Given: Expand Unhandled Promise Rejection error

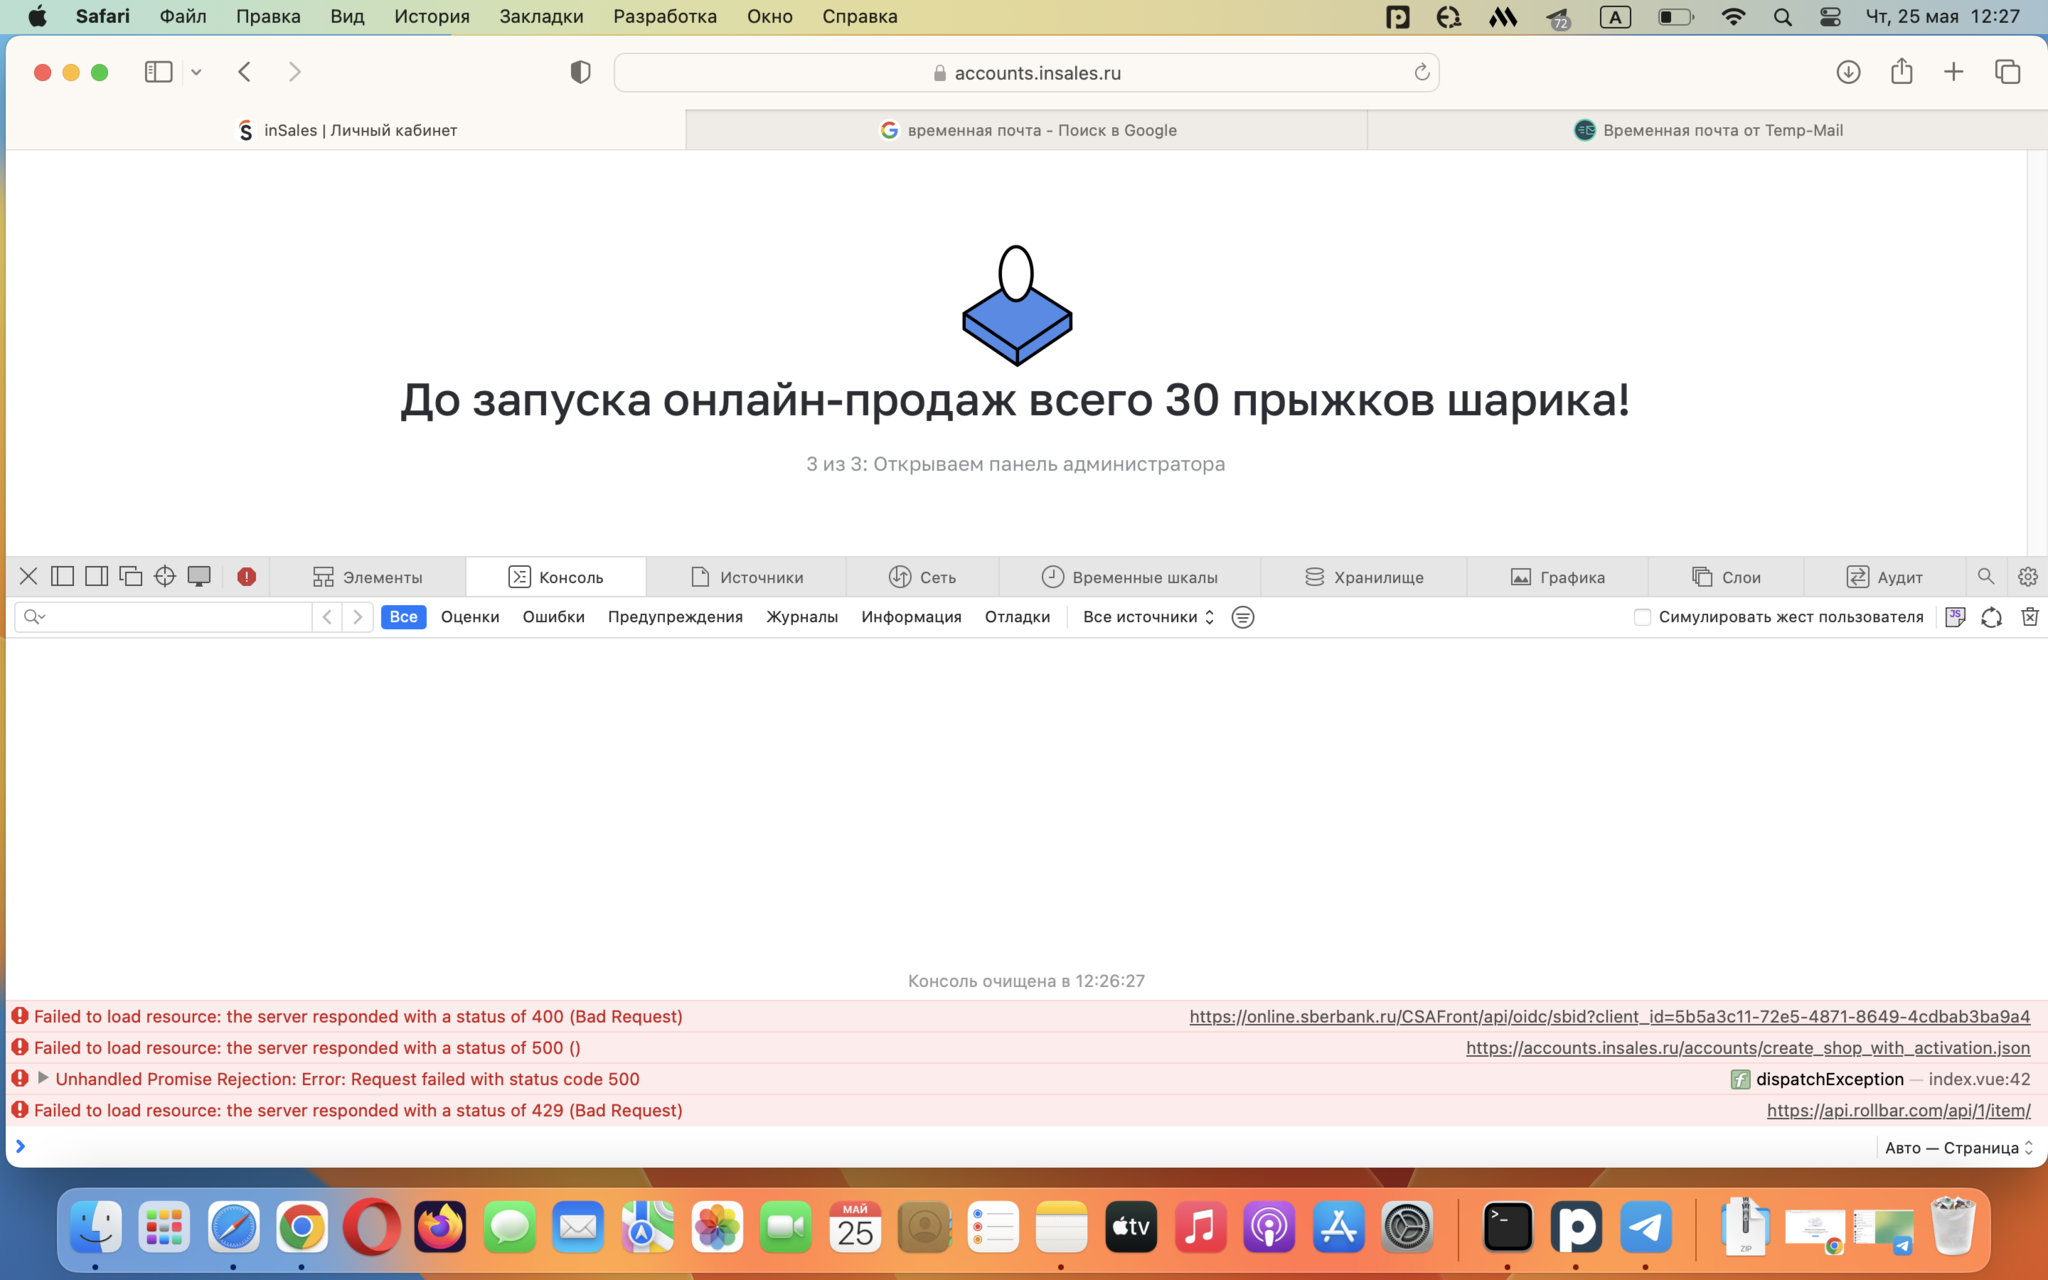Looking at the screenshot, I should tap(43, 1078).
